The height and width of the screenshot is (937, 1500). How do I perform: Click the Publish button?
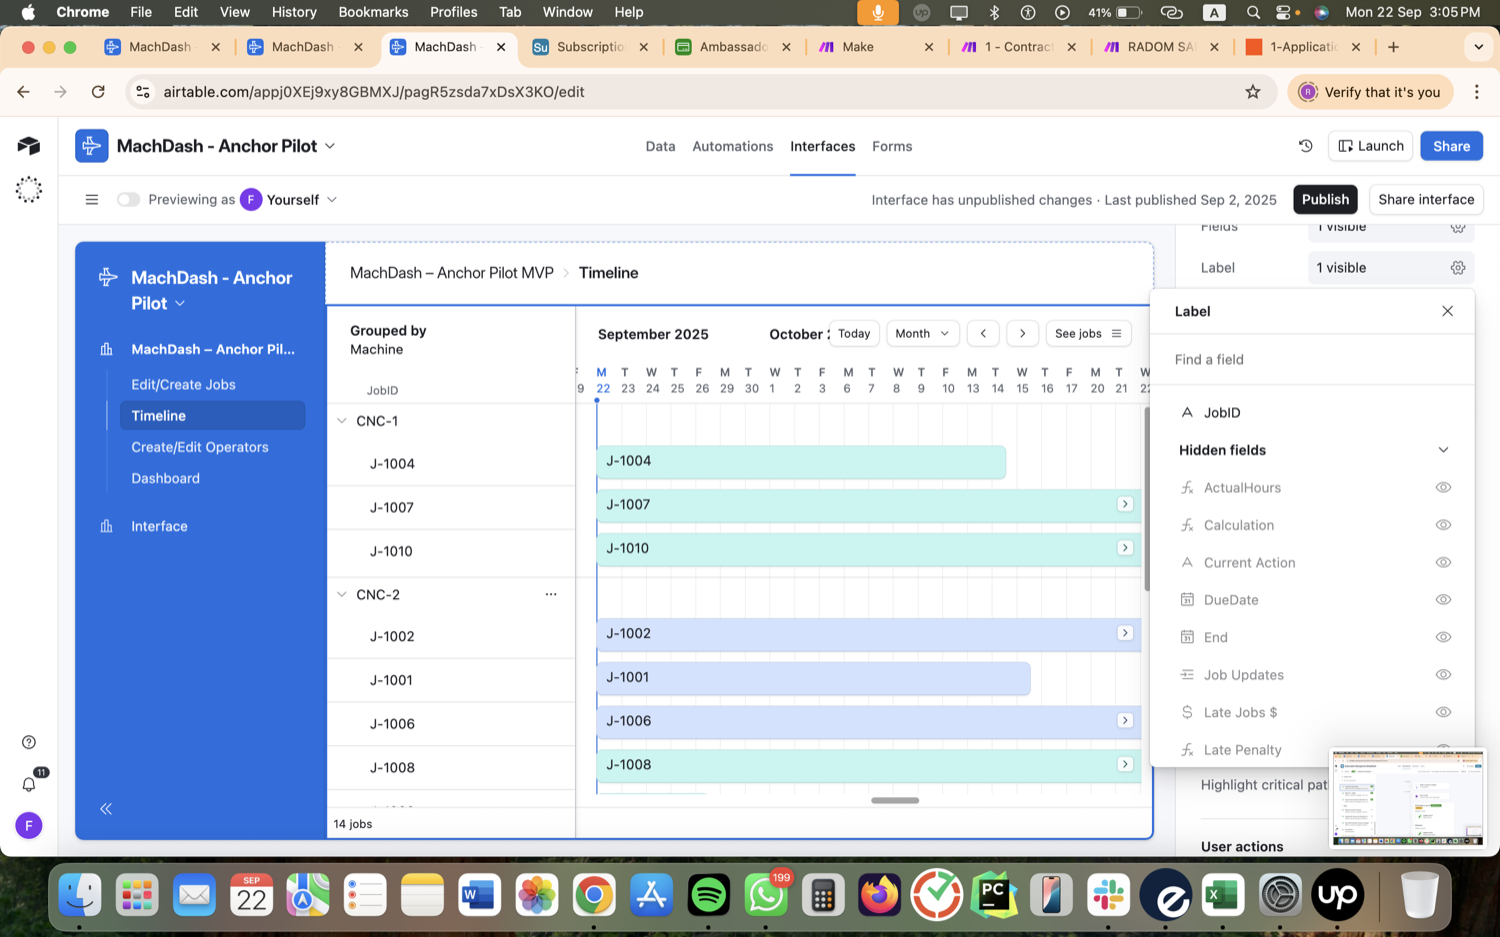coord(1325,200)
